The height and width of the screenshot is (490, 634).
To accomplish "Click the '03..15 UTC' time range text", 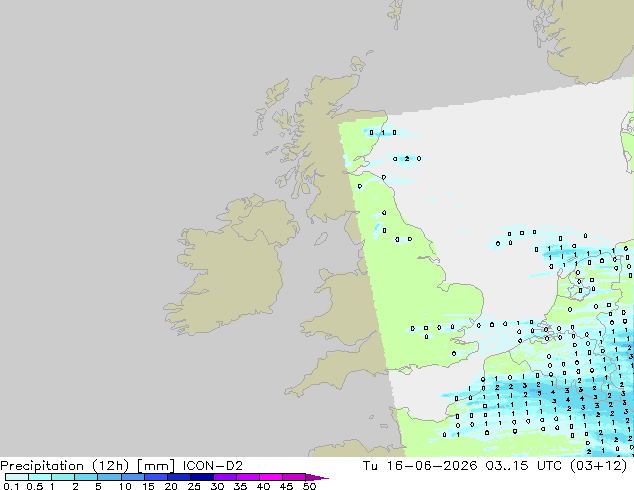I will (523, 466).
